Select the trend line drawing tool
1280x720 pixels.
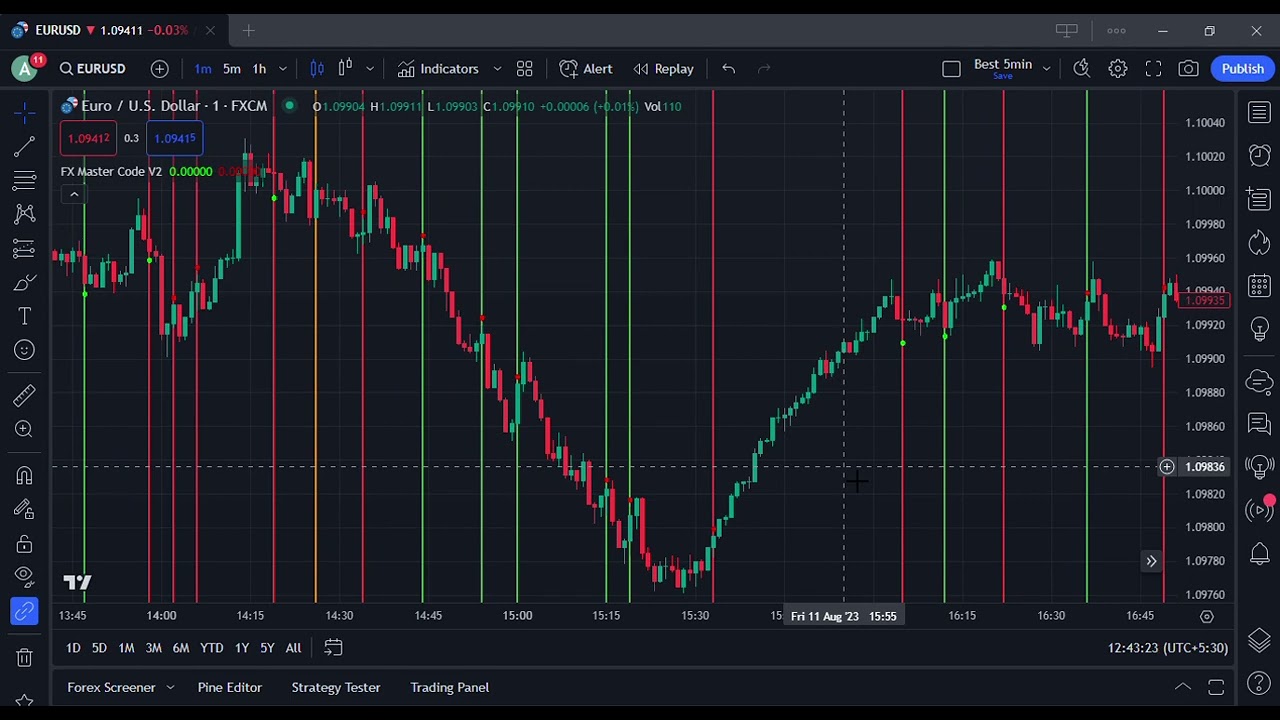click(x=24, y=147)
